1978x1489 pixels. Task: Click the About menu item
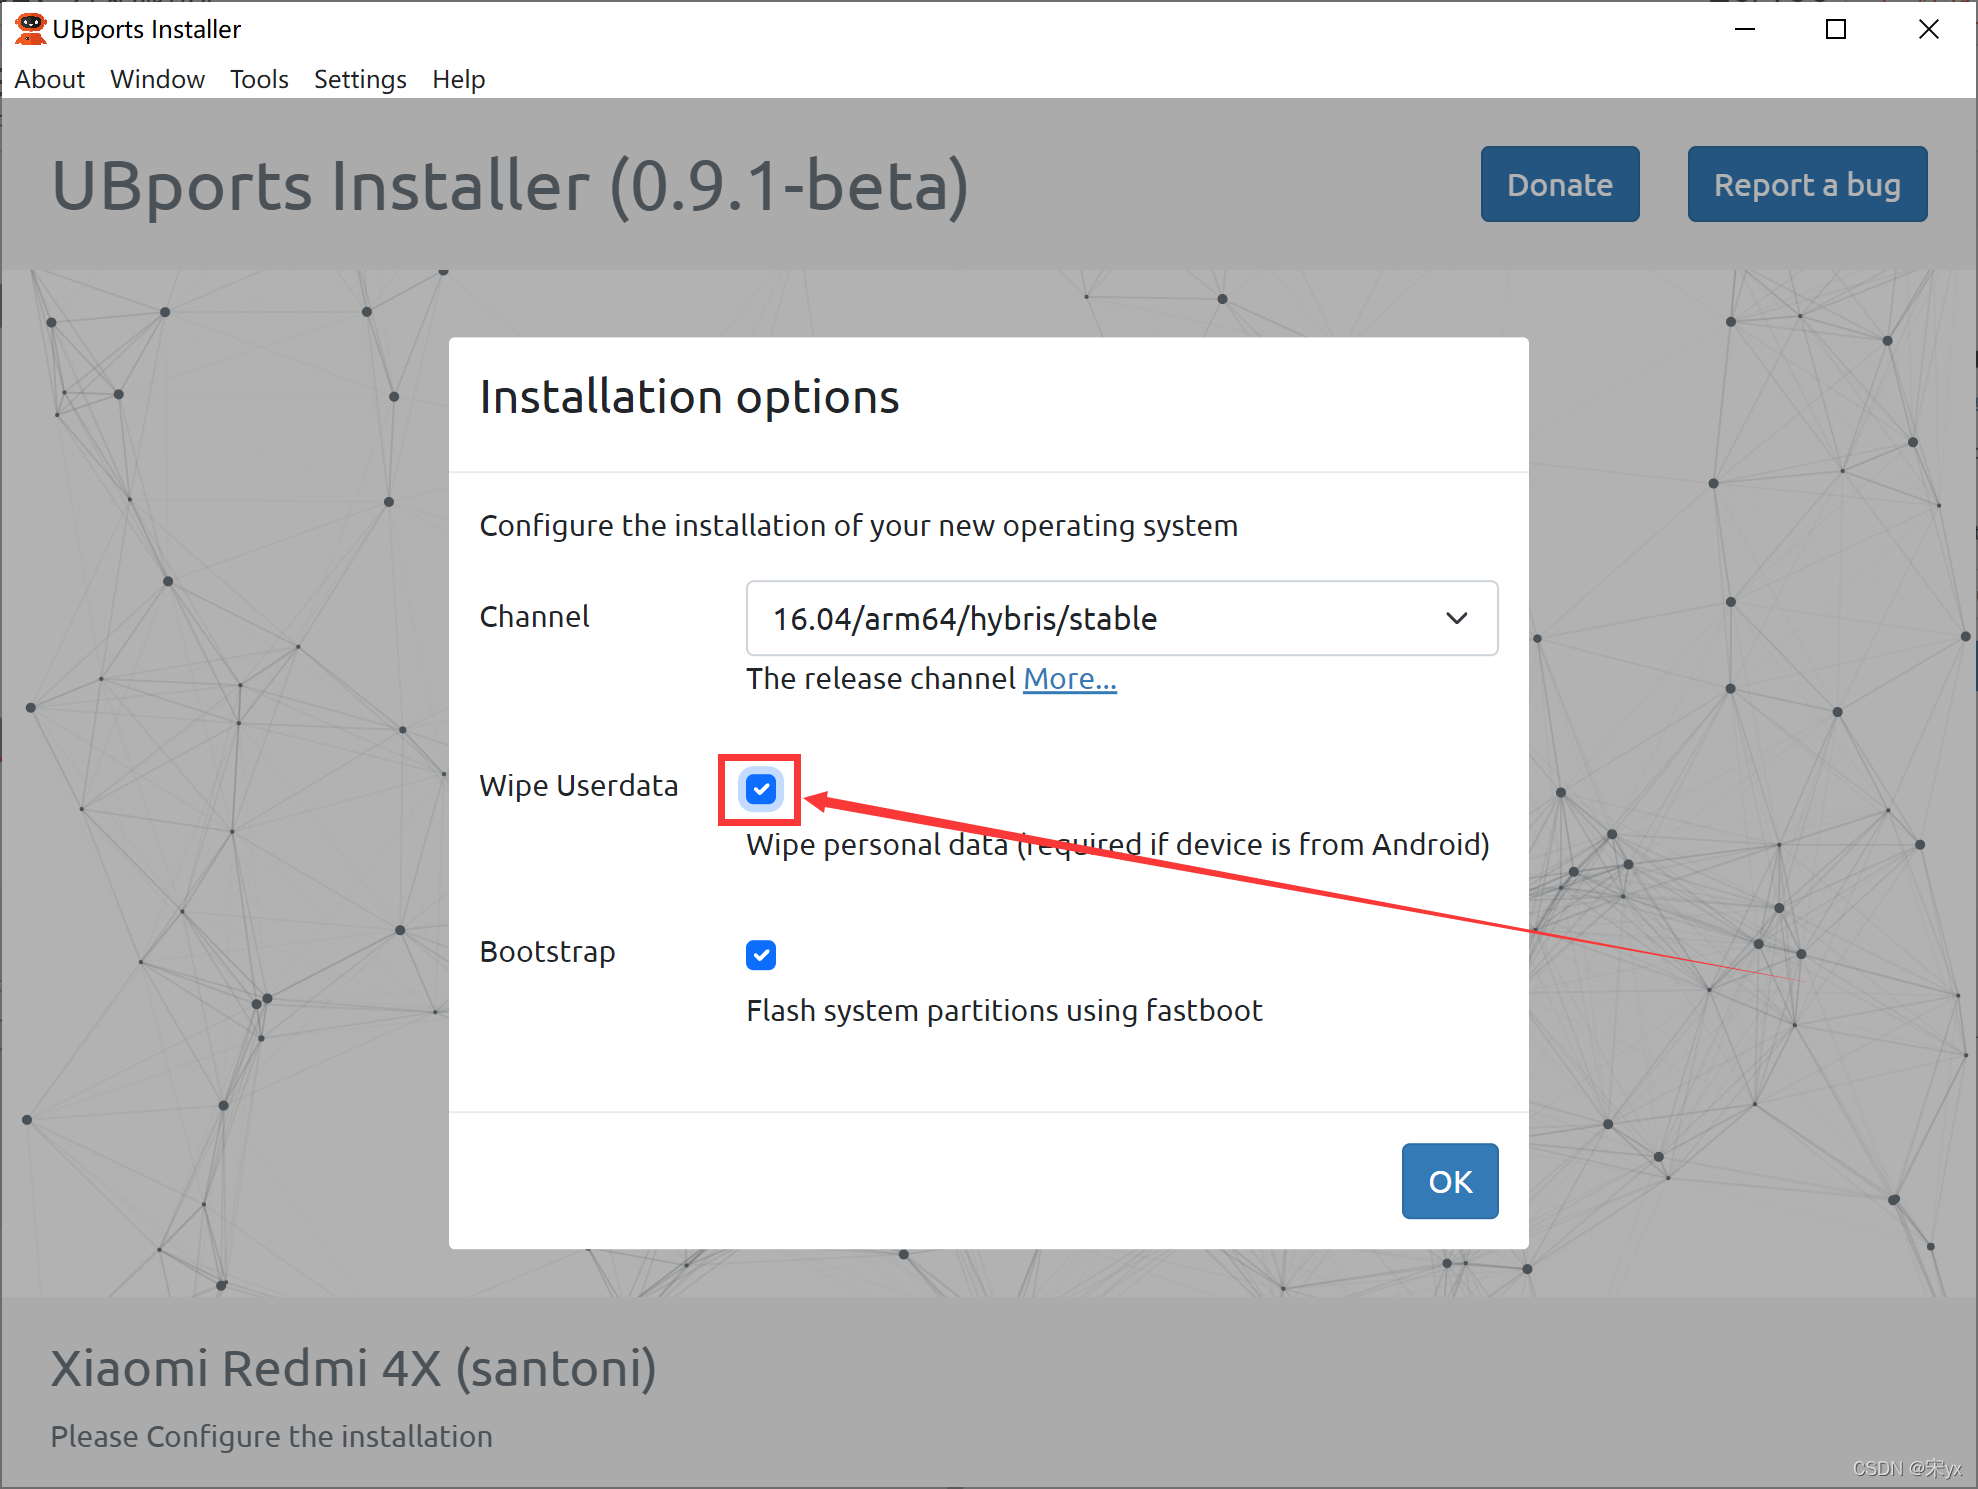(x=48, y=77)
